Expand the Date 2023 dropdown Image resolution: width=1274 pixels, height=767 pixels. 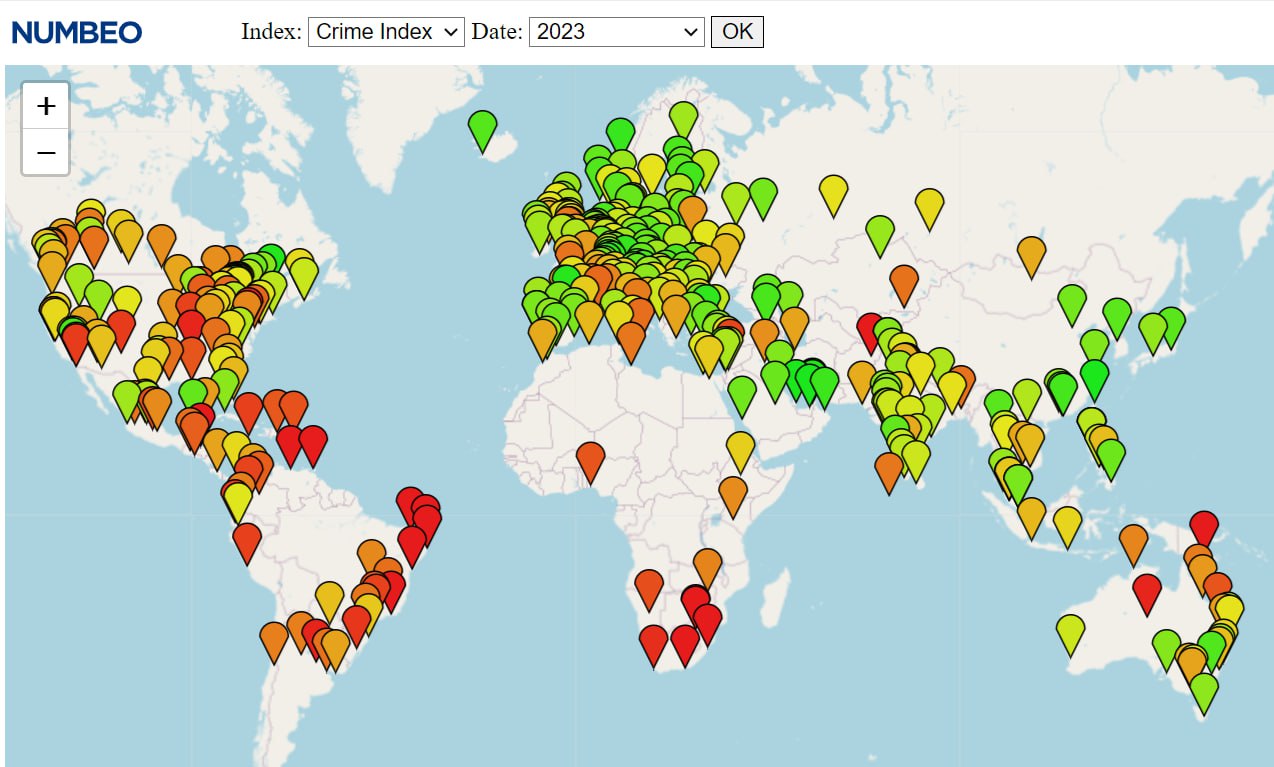click(616, 32)
